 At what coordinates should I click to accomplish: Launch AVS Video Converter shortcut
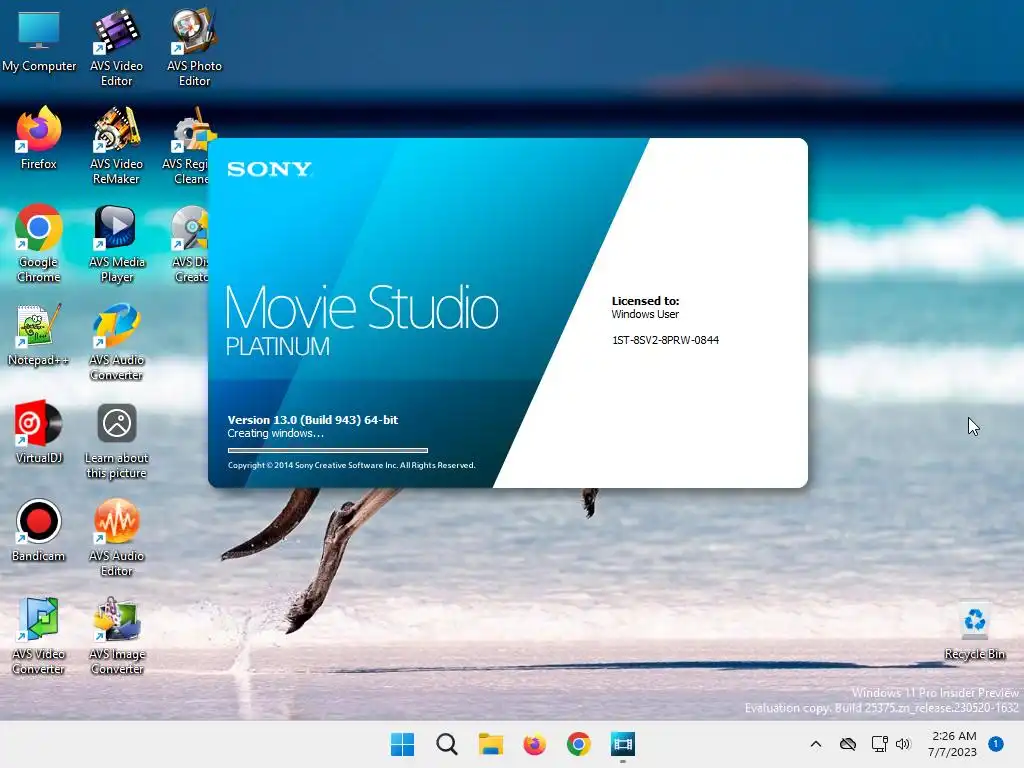pyautogui.click(x=39, y=635)
